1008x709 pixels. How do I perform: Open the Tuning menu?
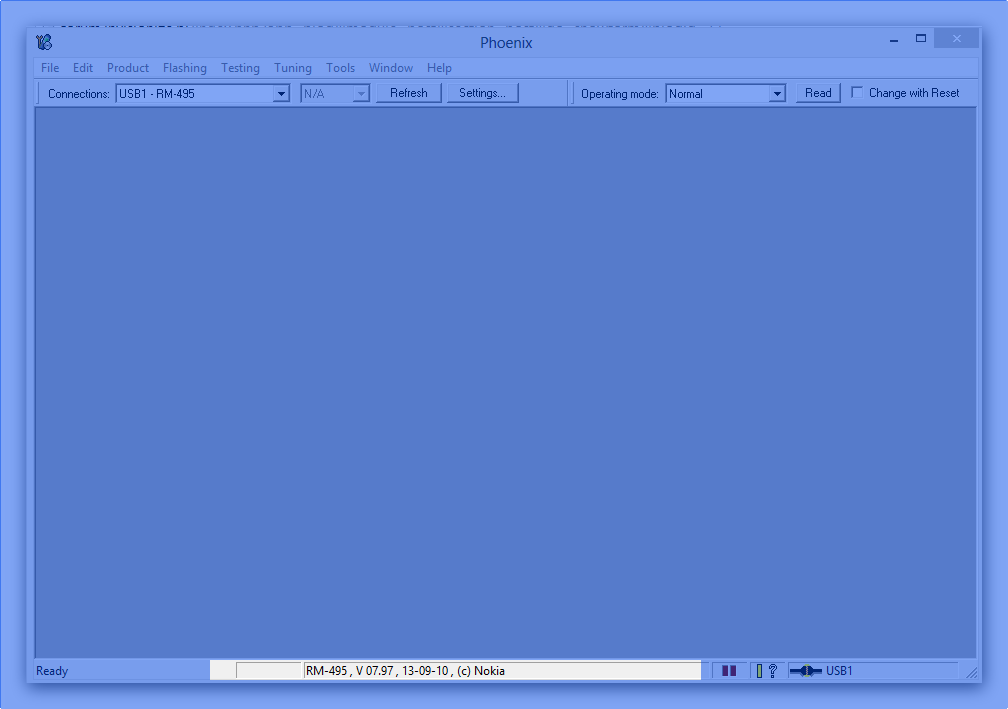pos(293,68)
